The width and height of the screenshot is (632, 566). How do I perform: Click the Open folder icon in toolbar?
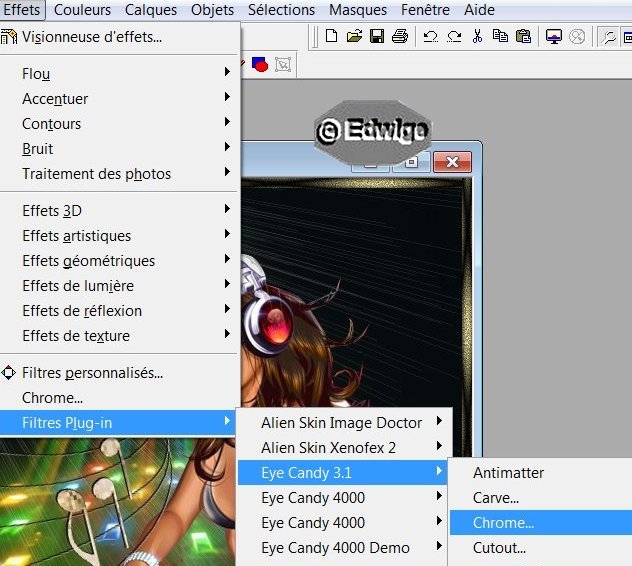pos(354,36)
